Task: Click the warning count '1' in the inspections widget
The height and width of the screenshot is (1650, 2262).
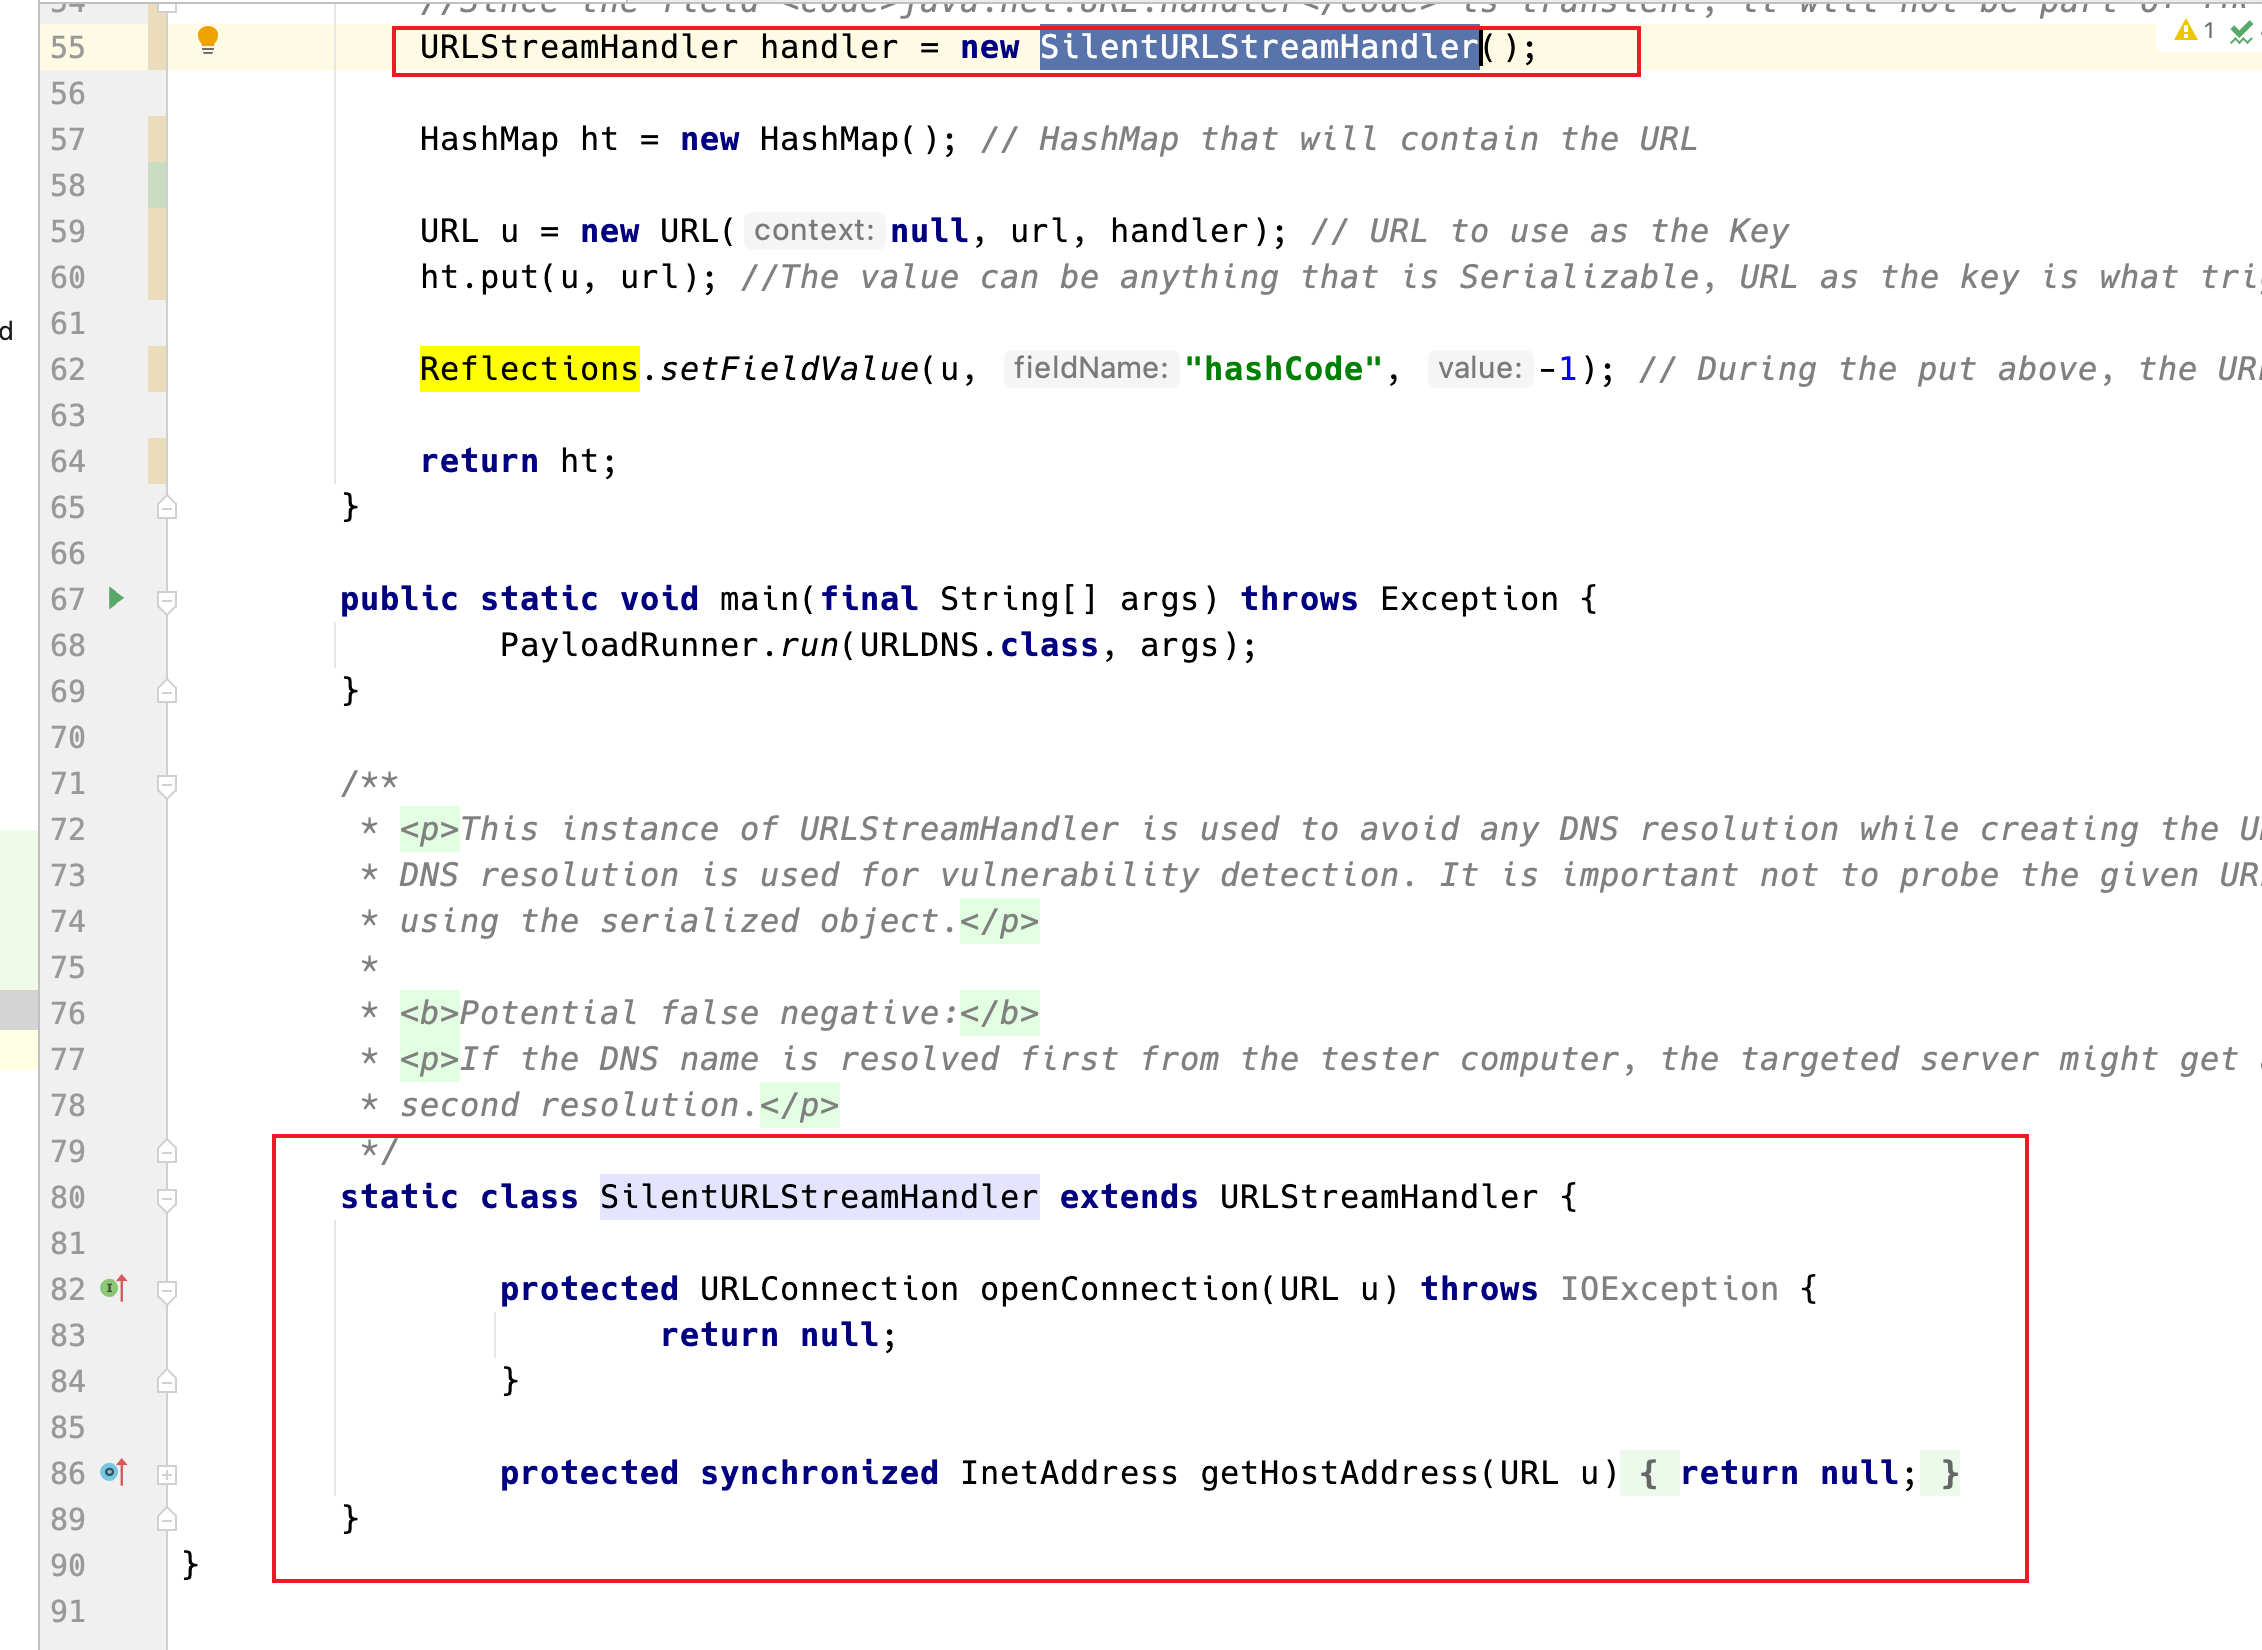Action: (x=2209, y=31)
